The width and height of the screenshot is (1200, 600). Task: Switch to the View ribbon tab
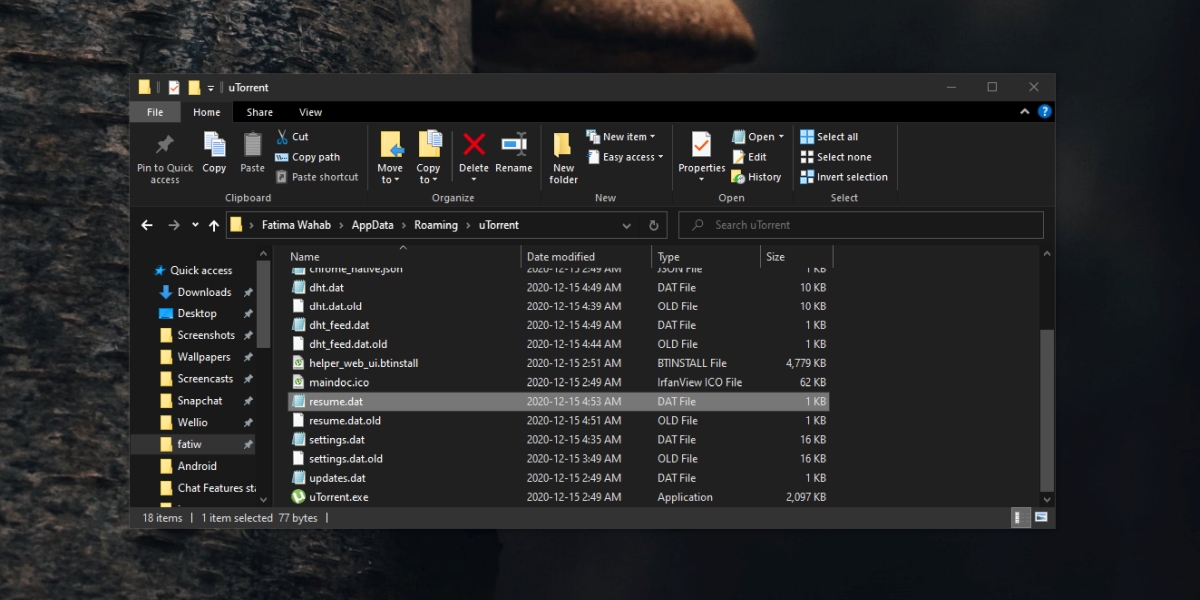tap(311, 112)
